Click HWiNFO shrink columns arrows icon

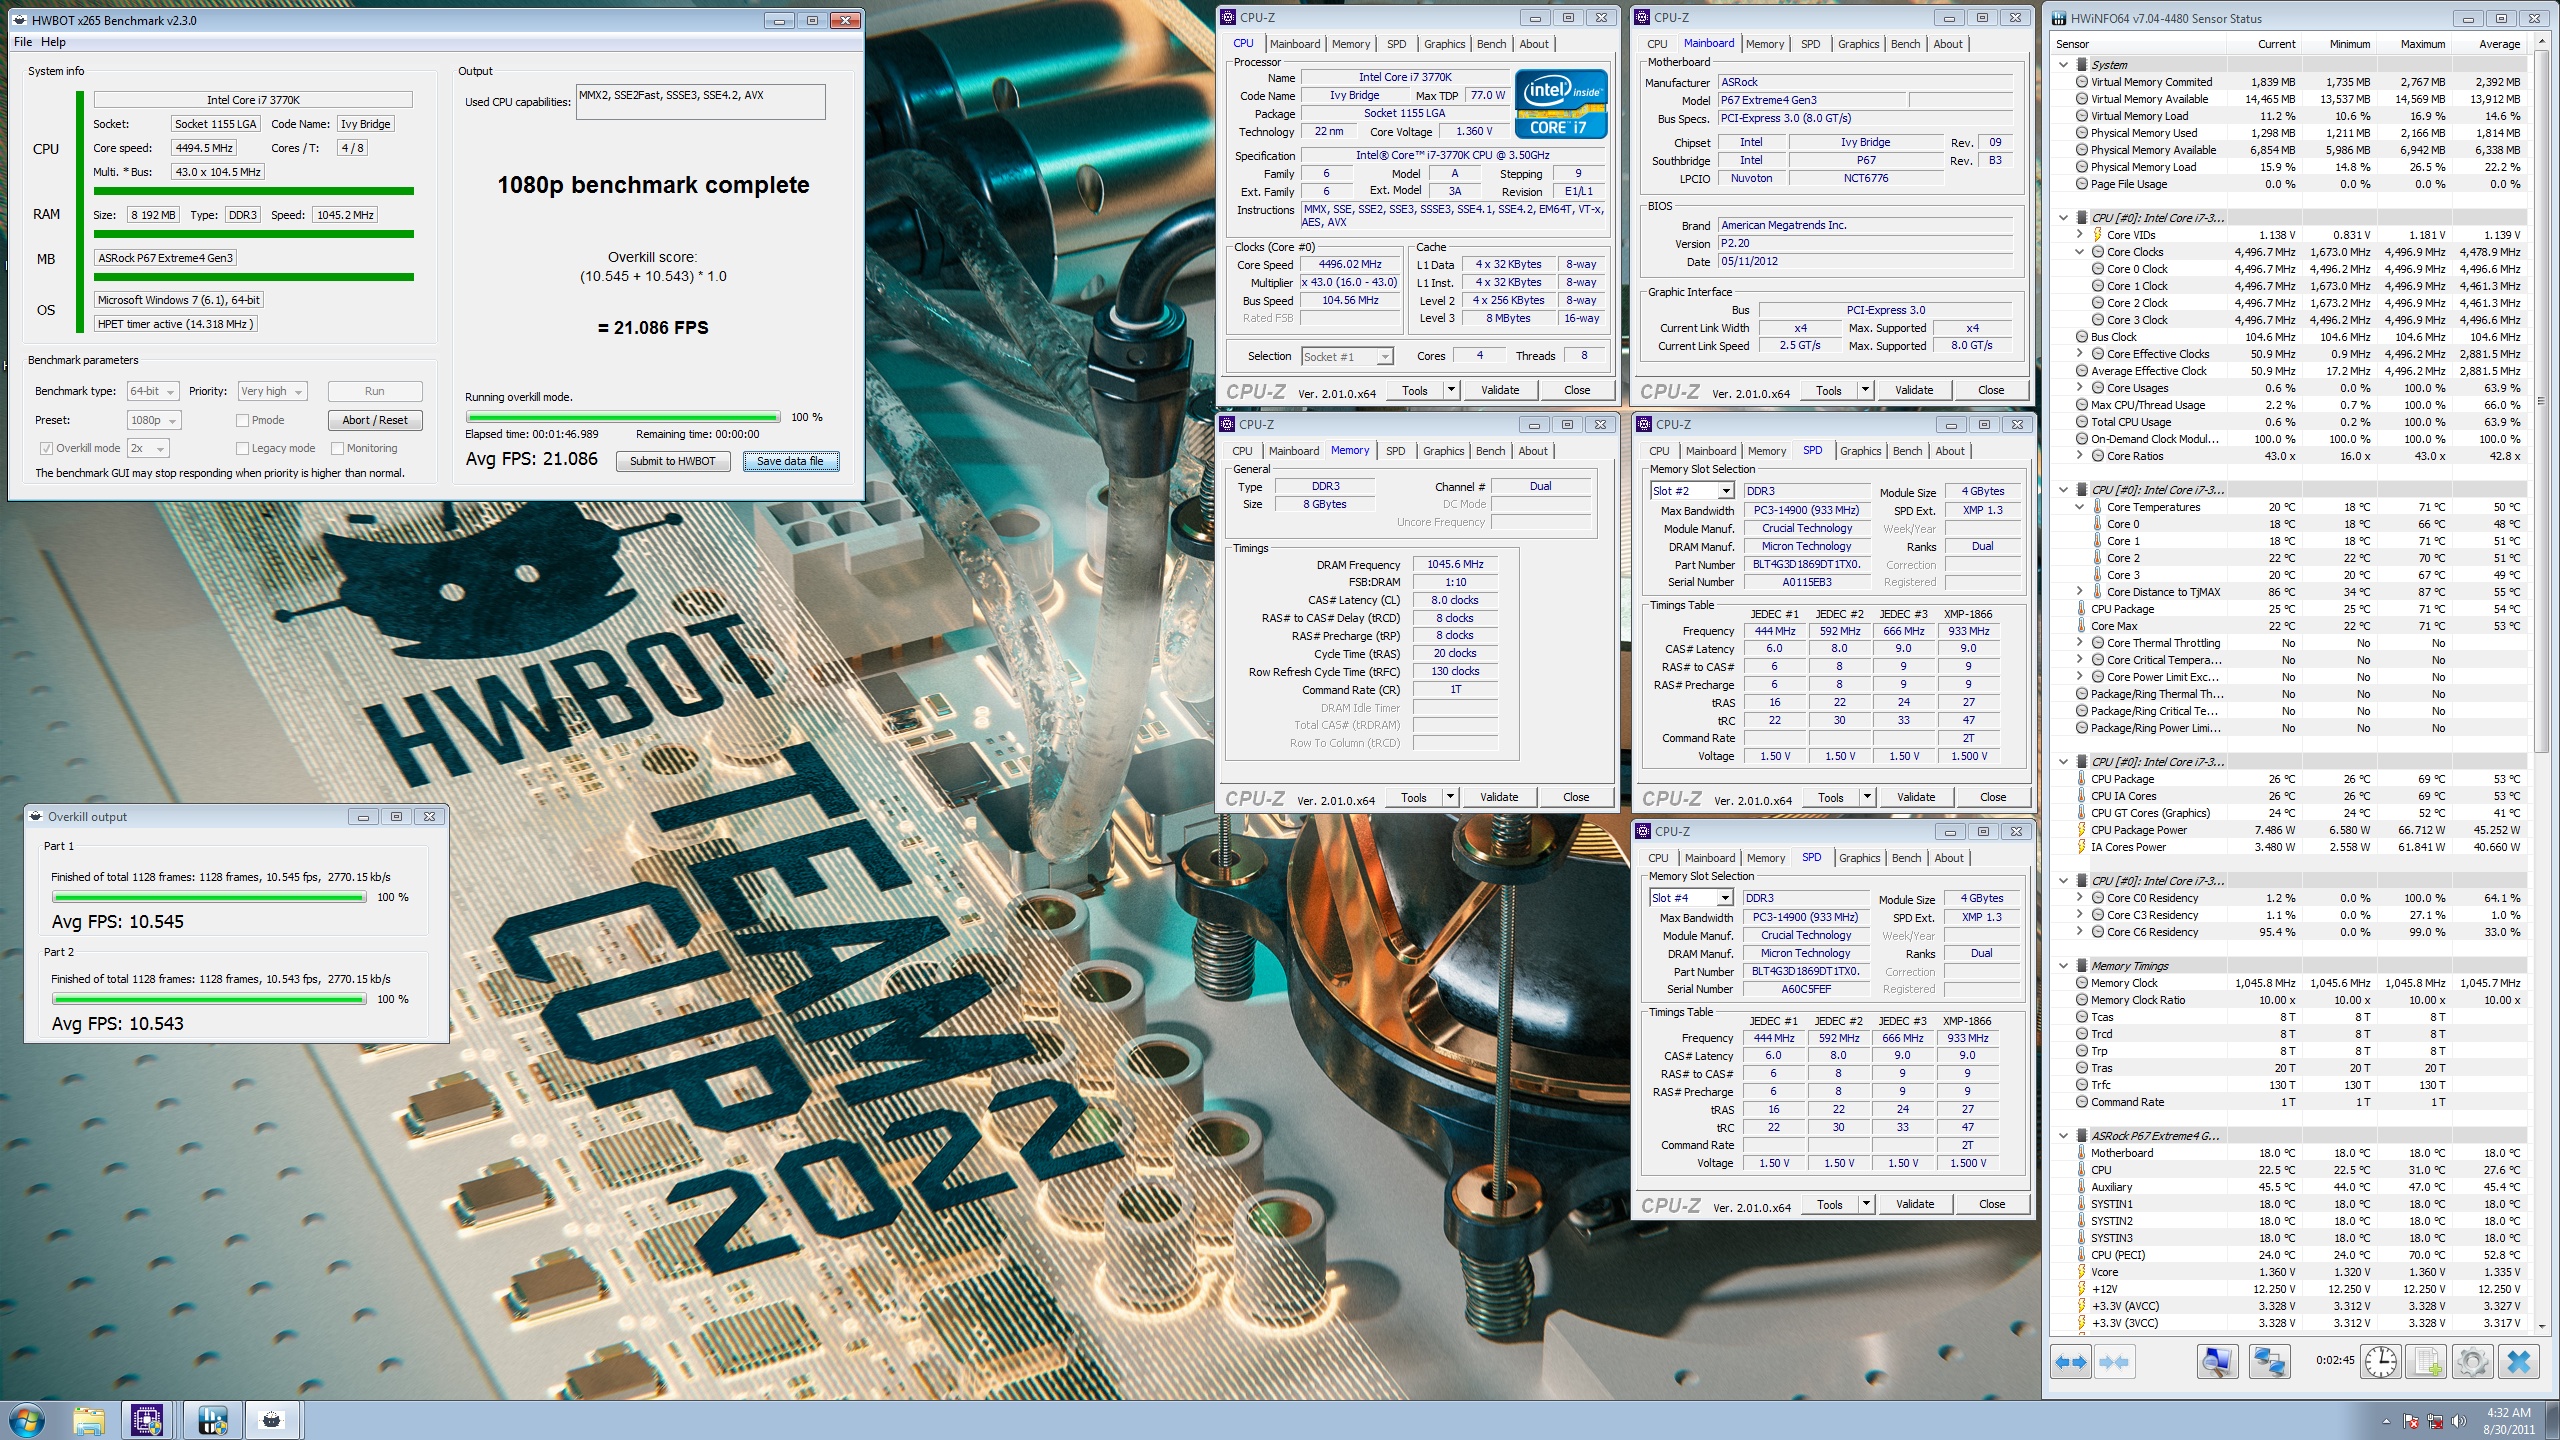pyautogui.click(x=2114, y=1361)
